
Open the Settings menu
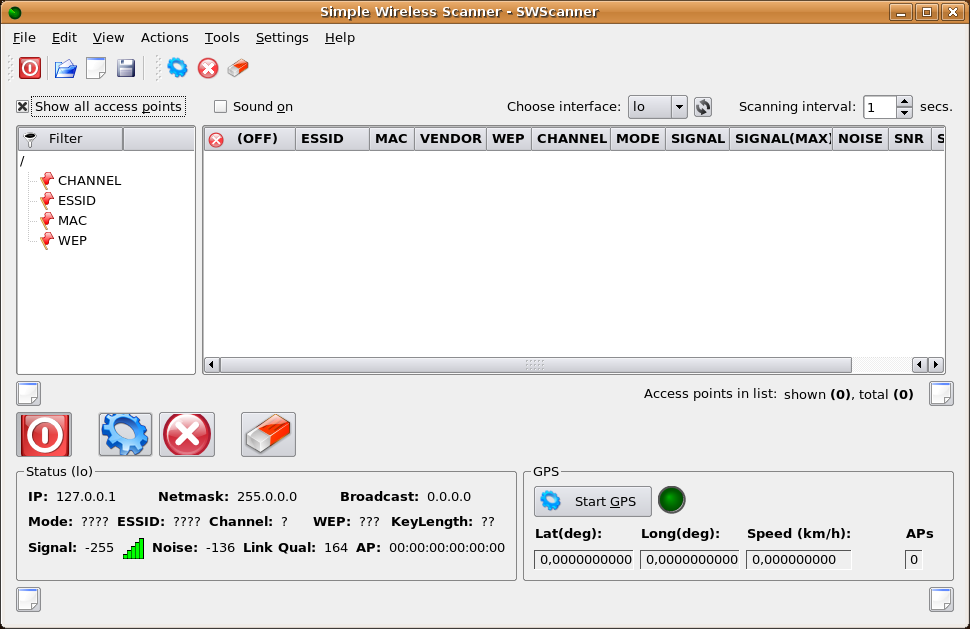[282, 38]
